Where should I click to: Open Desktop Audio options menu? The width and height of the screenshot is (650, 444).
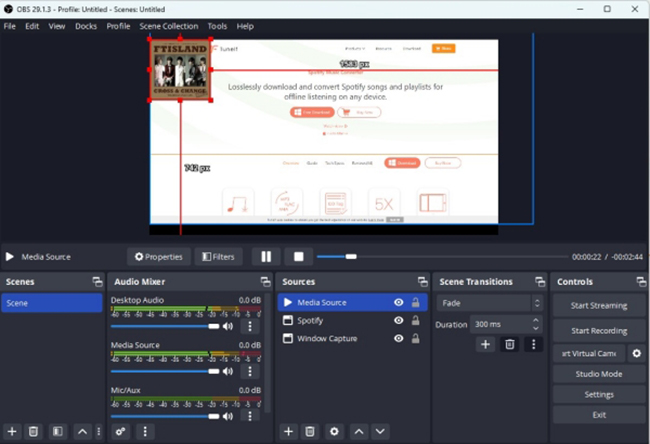tap(250, 326)
